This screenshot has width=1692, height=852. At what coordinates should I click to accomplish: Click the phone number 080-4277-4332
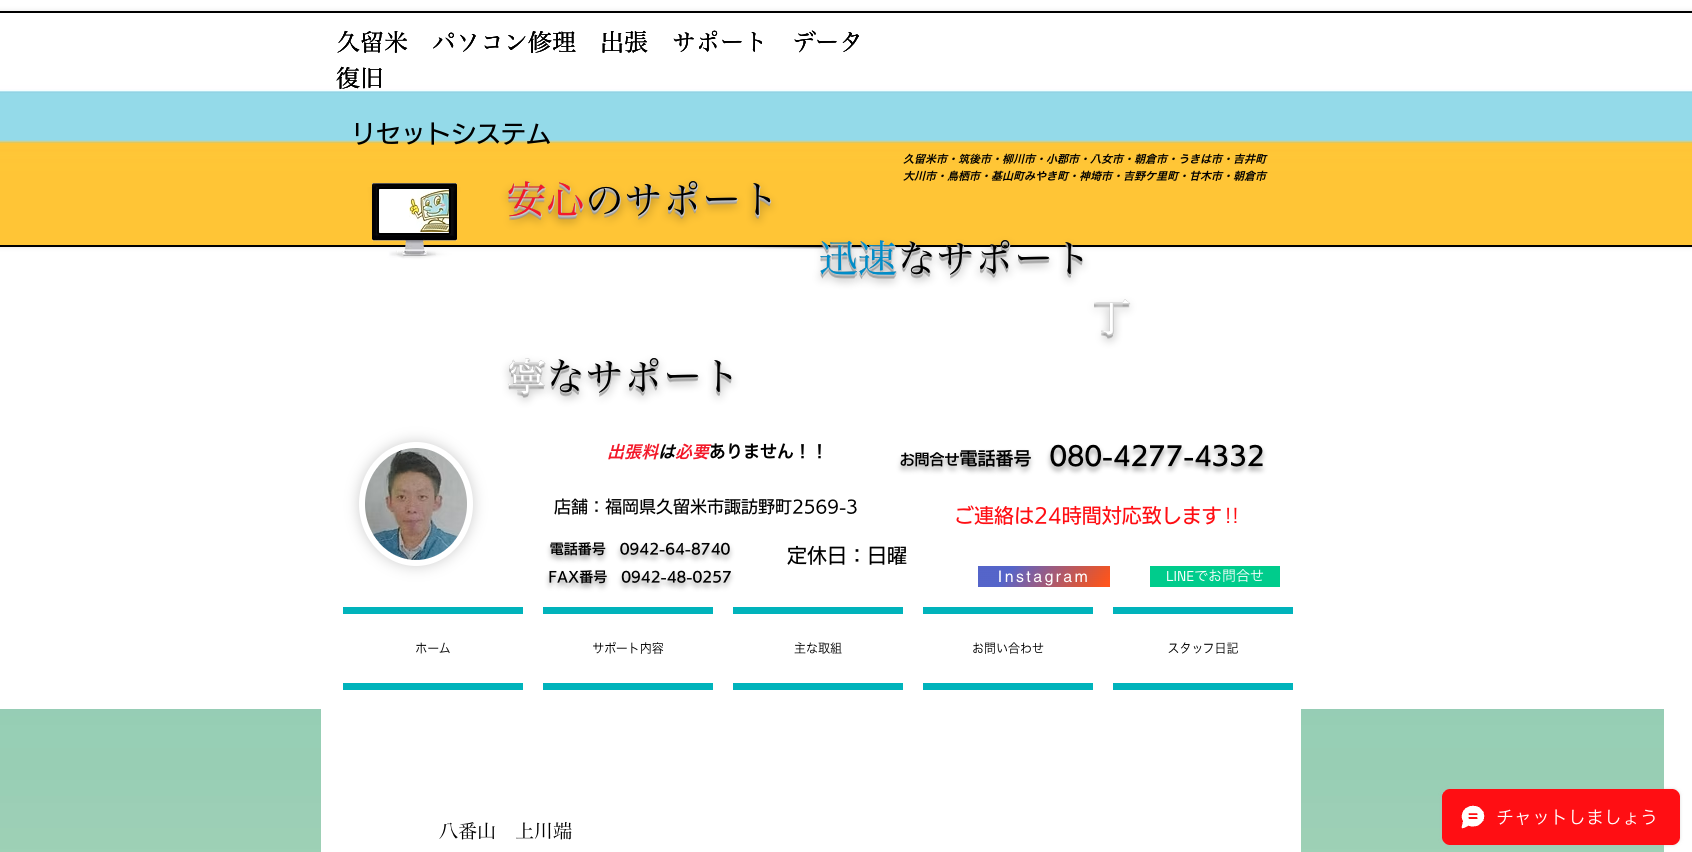pyautogui.click(x=1157, y=456)
